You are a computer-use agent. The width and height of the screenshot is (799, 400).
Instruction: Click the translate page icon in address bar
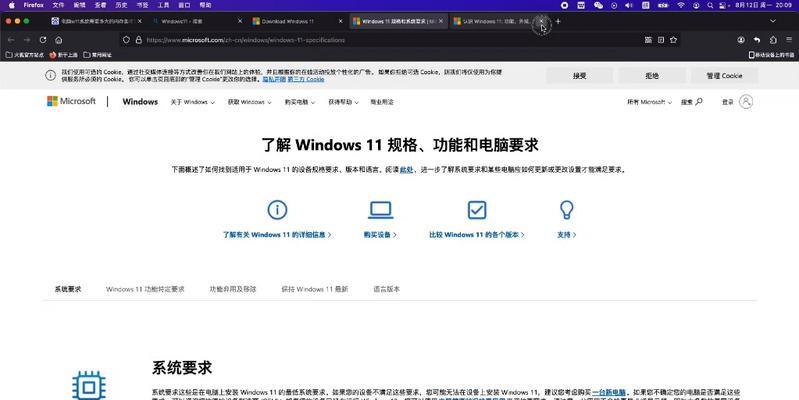(648, 40)
